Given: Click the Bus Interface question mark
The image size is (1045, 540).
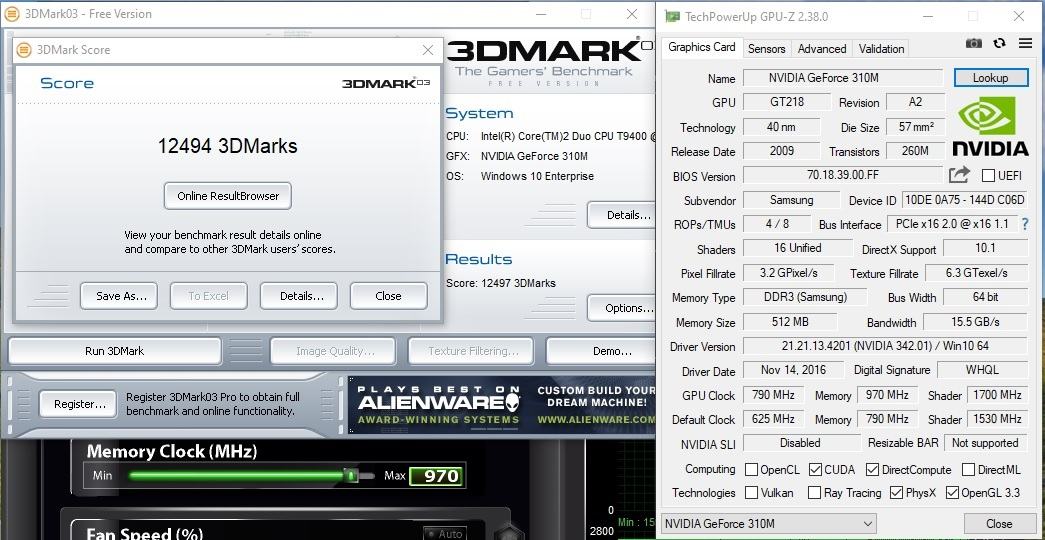Looking at the screenshot, I should pos(1025,225).
